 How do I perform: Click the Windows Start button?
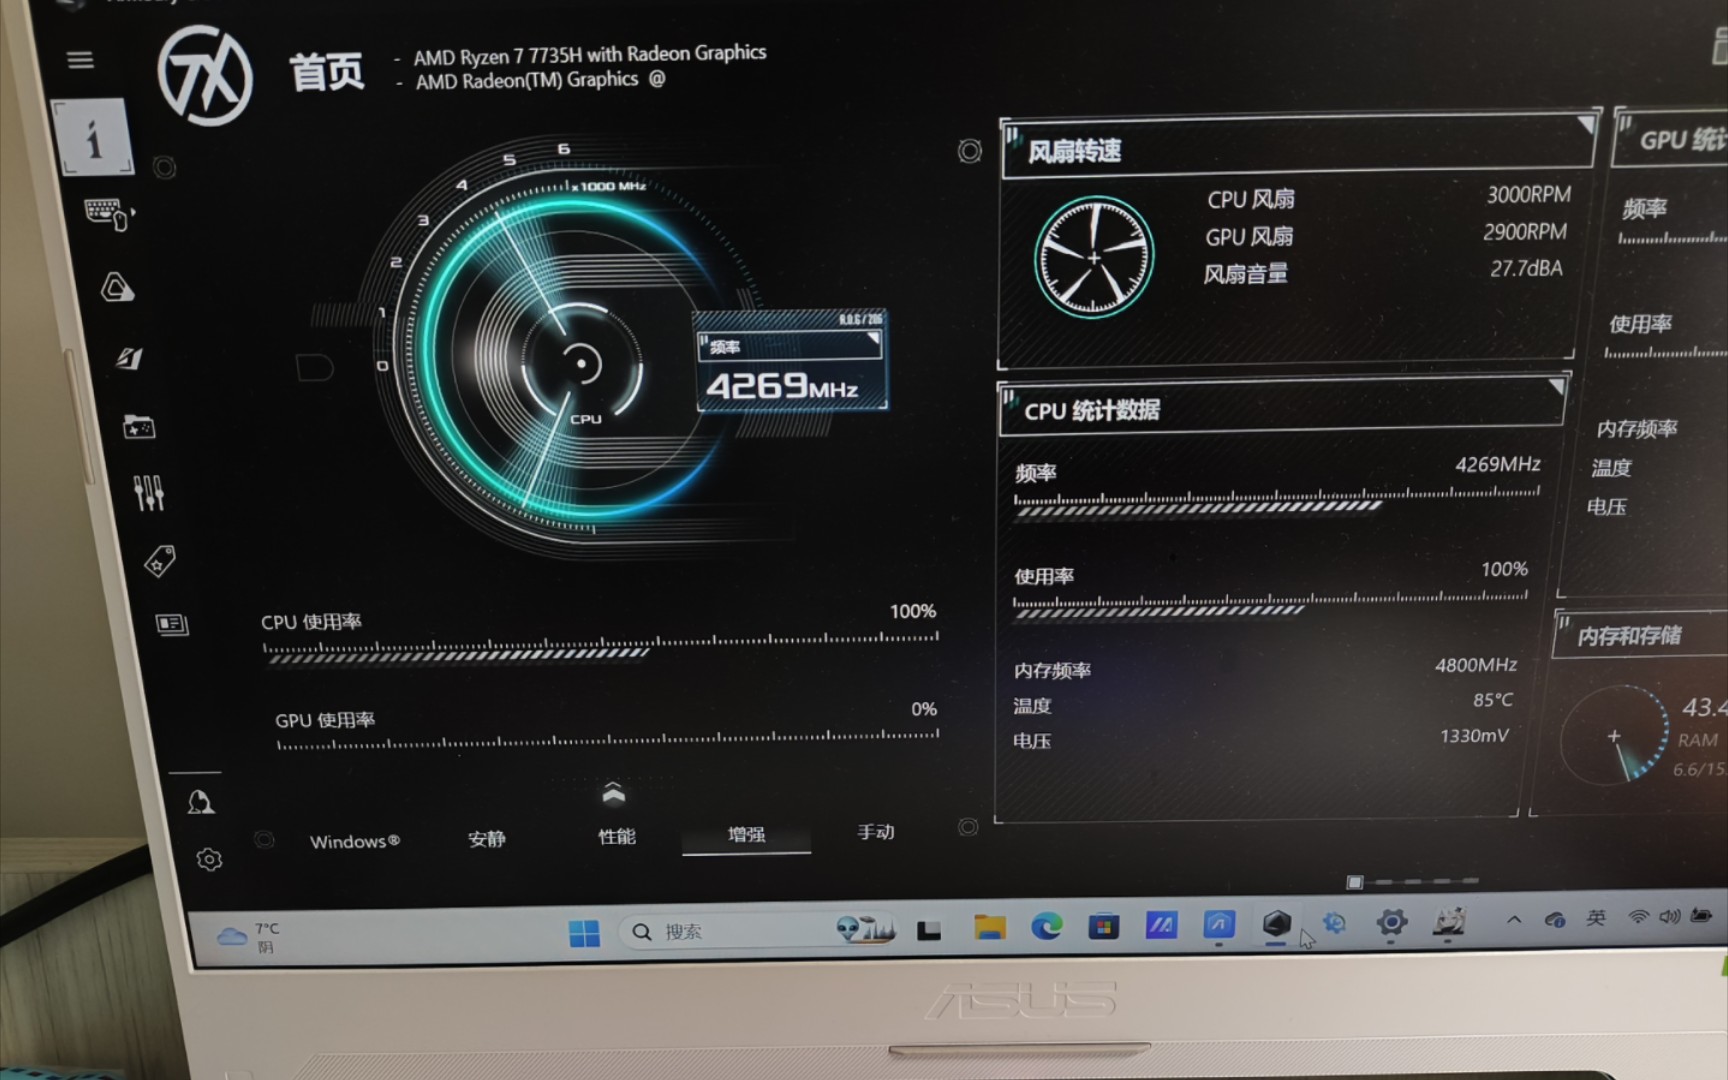click(x=584, y=933)
